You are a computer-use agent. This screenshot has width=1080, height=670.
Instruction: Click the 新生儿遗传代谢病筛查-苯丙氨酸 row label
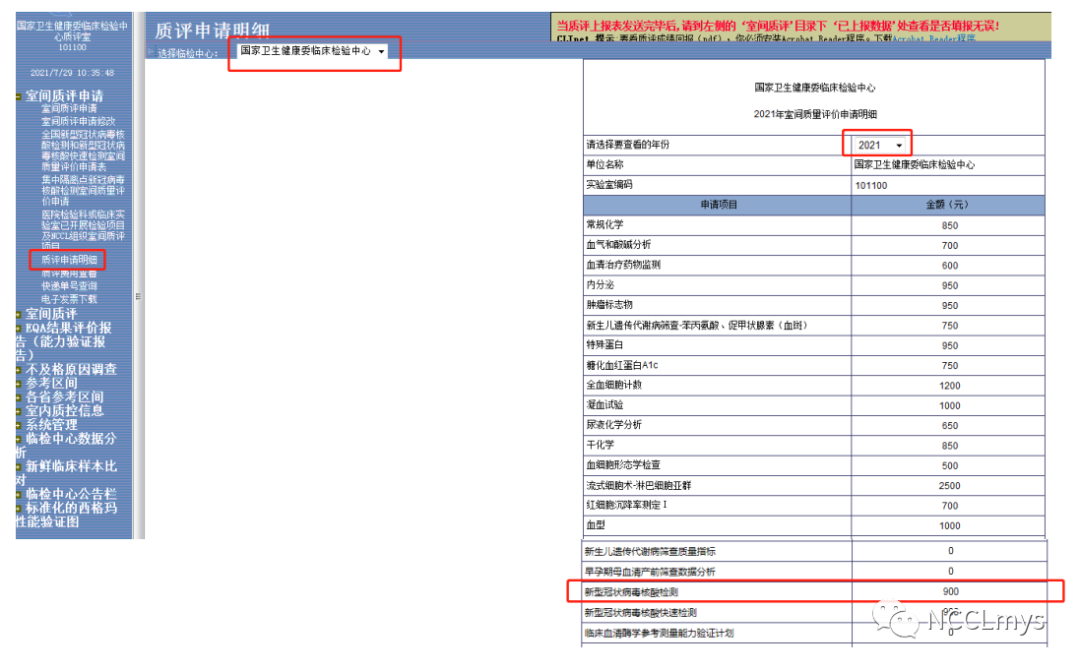pyautogui.click(x=696, y=325)
